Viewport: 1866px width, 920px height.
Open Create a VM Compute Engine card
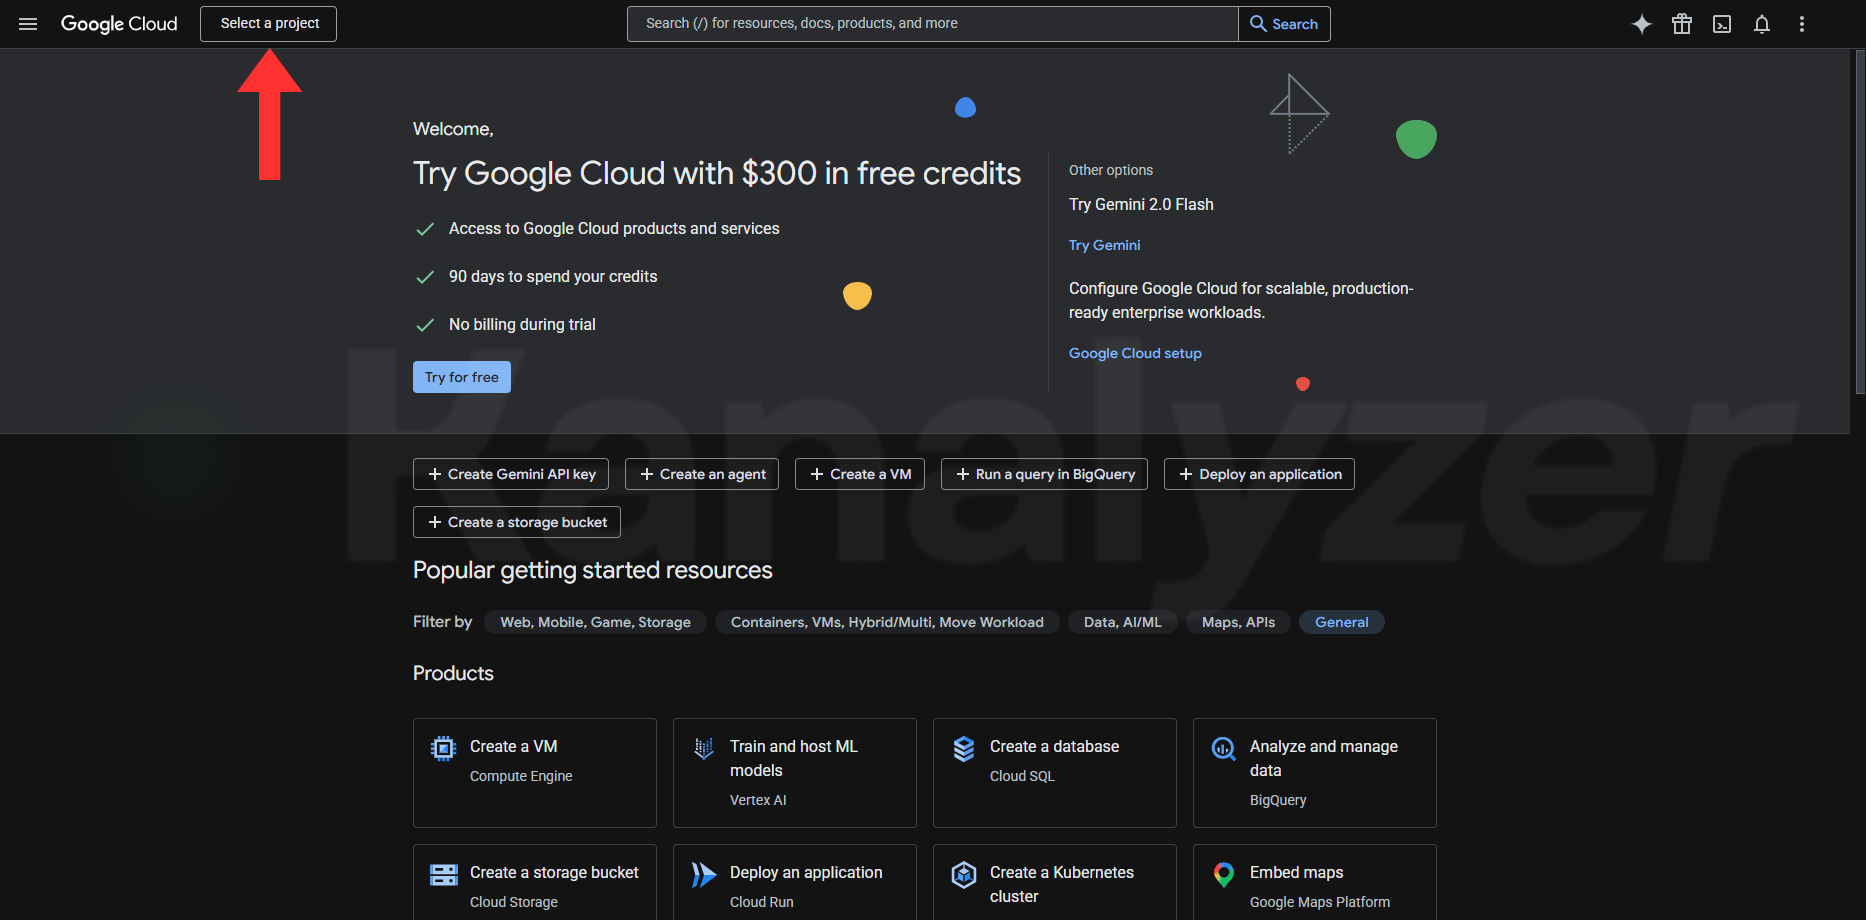[x=535, y=773]
